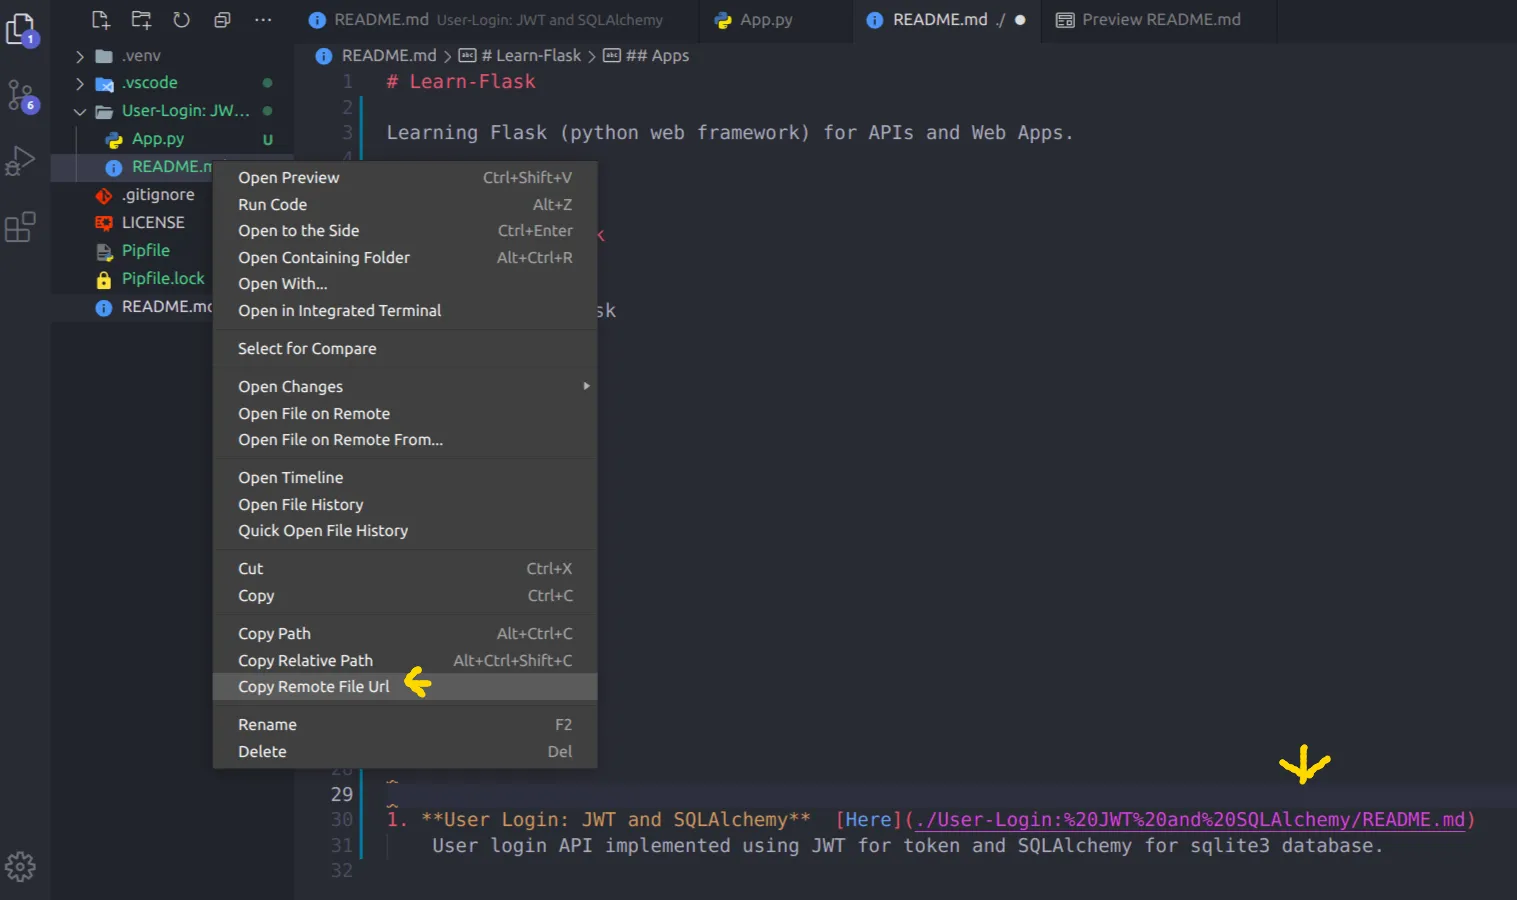Image resolution: width=1517 pixels, height=900 pixels.
Task: Expand the .venv folder chevron
Action: point(80,56)
